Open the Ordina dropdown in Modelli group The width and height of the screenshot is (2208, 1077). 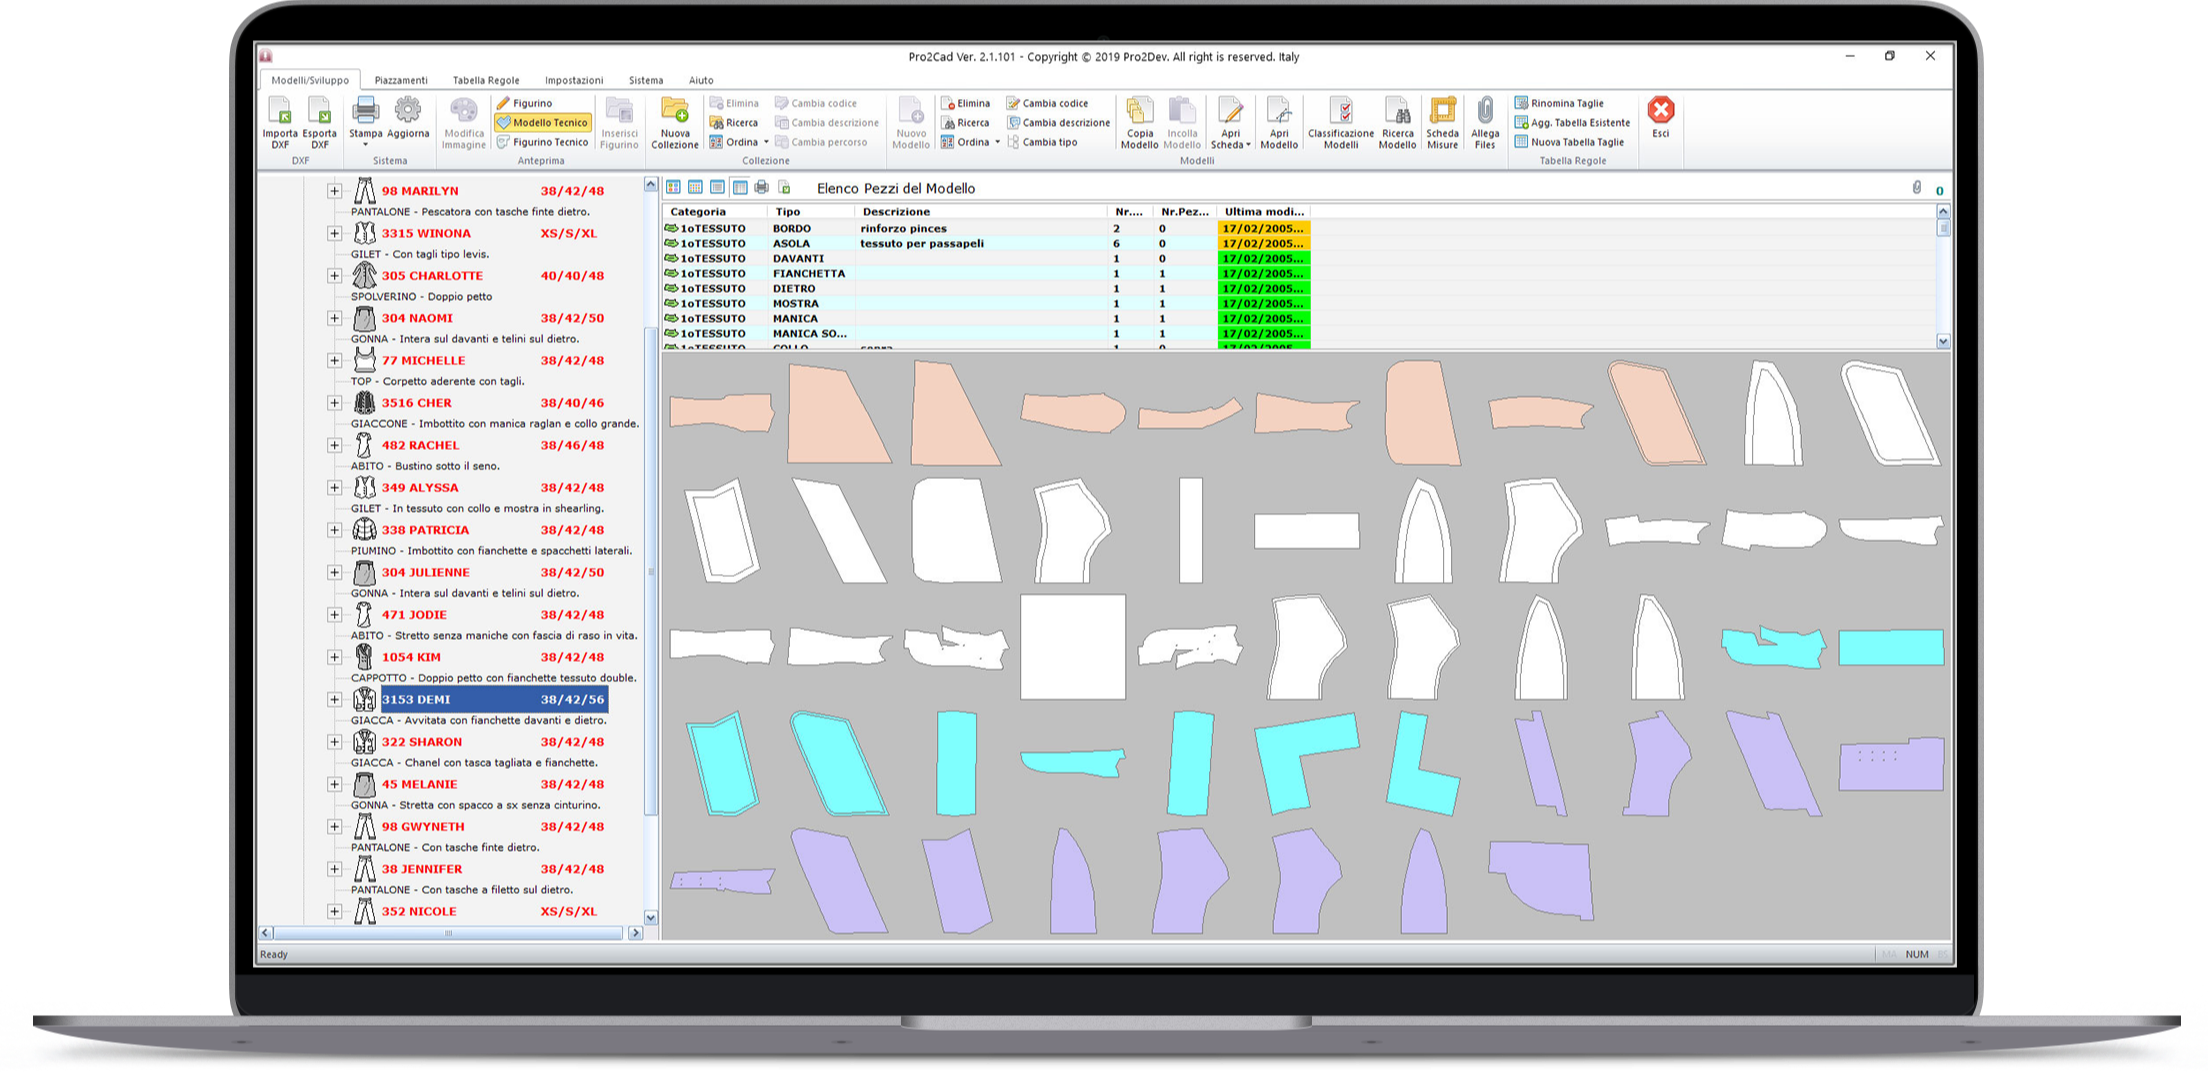(x=997, y=142)
